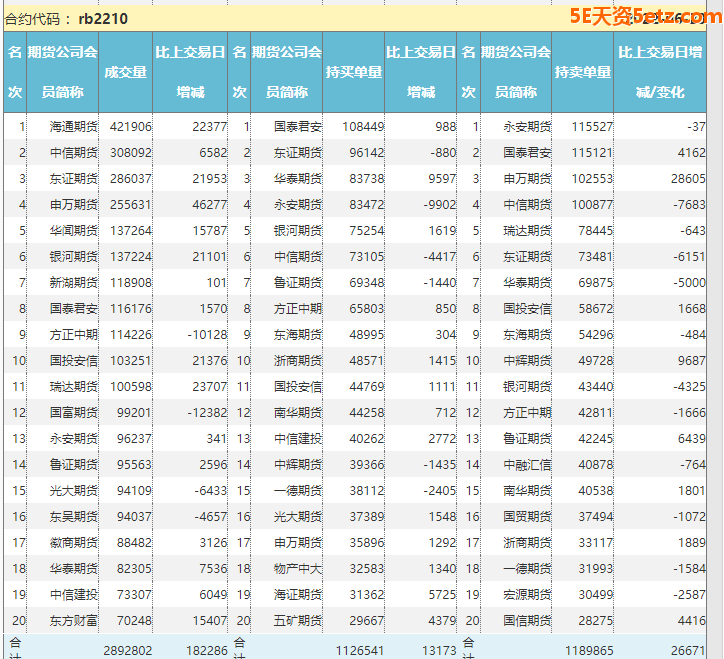Select short change value -5000
The height and width of the screenshot is (659, 724).
[689, 283]
